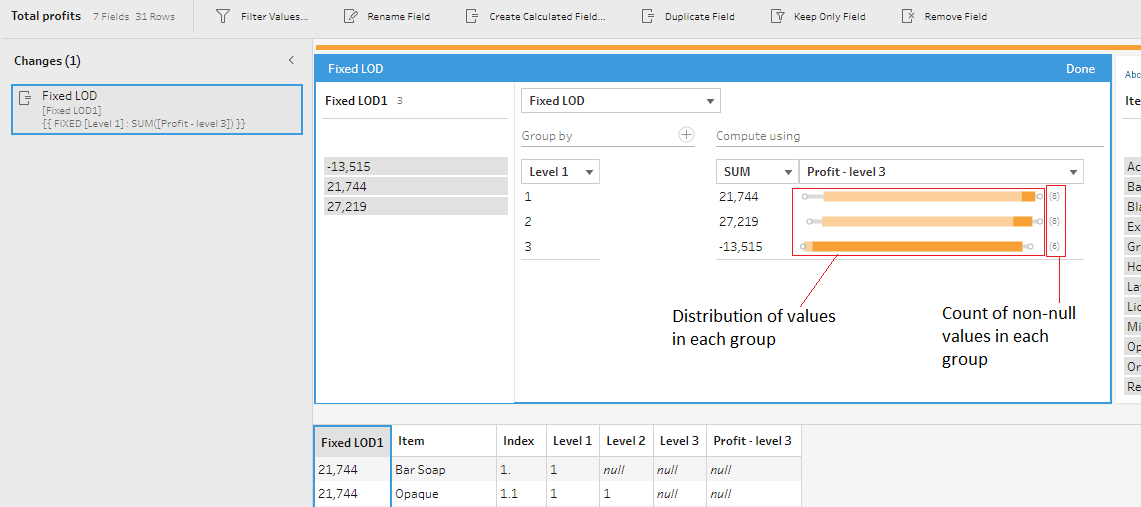
Task: Click the Rename Field pencil icon
Action: [351, 16]
